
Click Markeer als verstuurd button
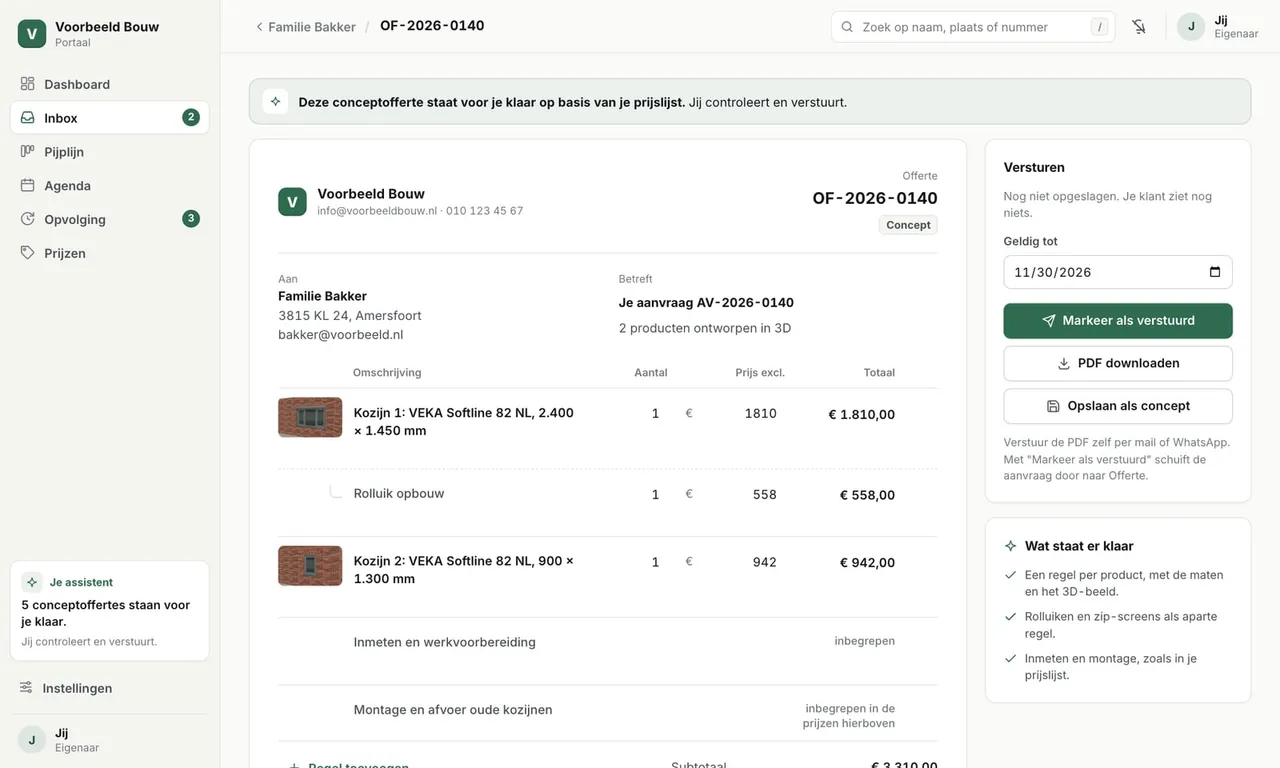click(1118, 321)
